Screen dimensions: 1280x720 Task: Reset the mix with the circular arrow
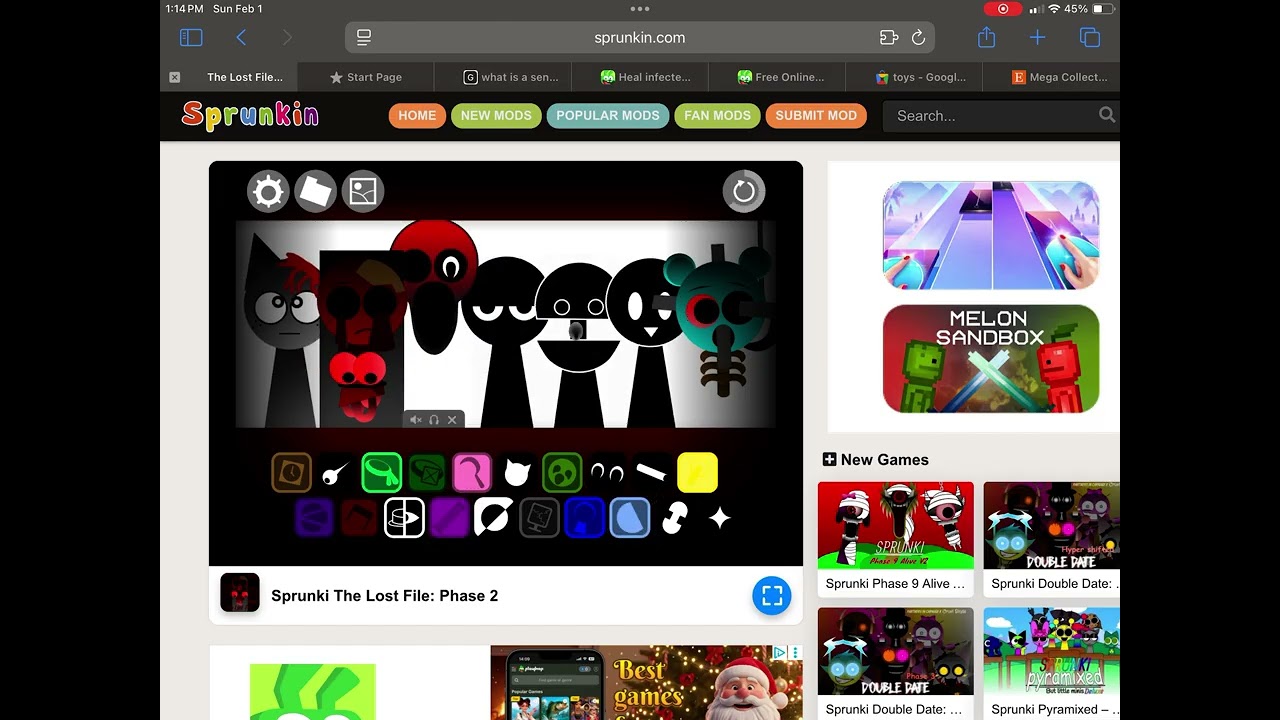click(744, 191)
